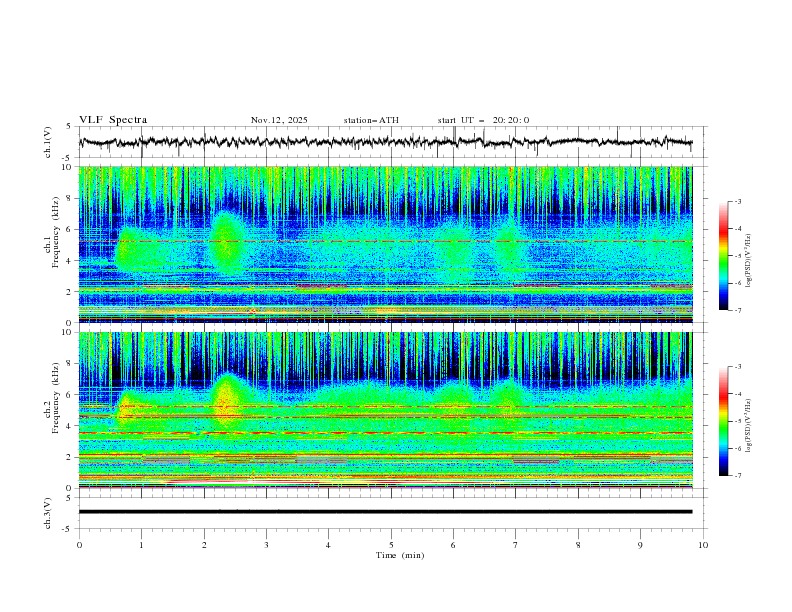
Task: Click the lower color bar's log(PSD) label
Action: pos(748,426)
